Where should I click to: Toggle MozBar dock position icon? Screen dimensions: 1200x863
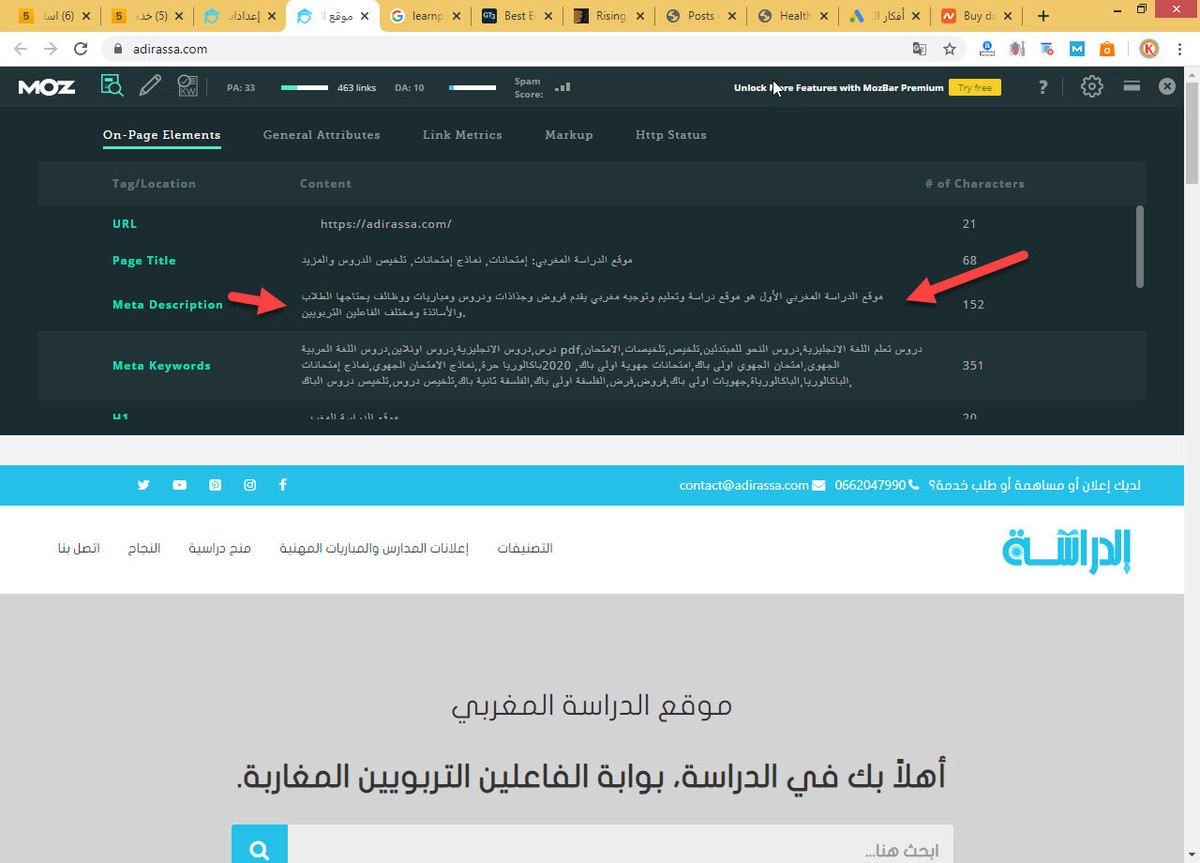click(x=1132, y=86)
